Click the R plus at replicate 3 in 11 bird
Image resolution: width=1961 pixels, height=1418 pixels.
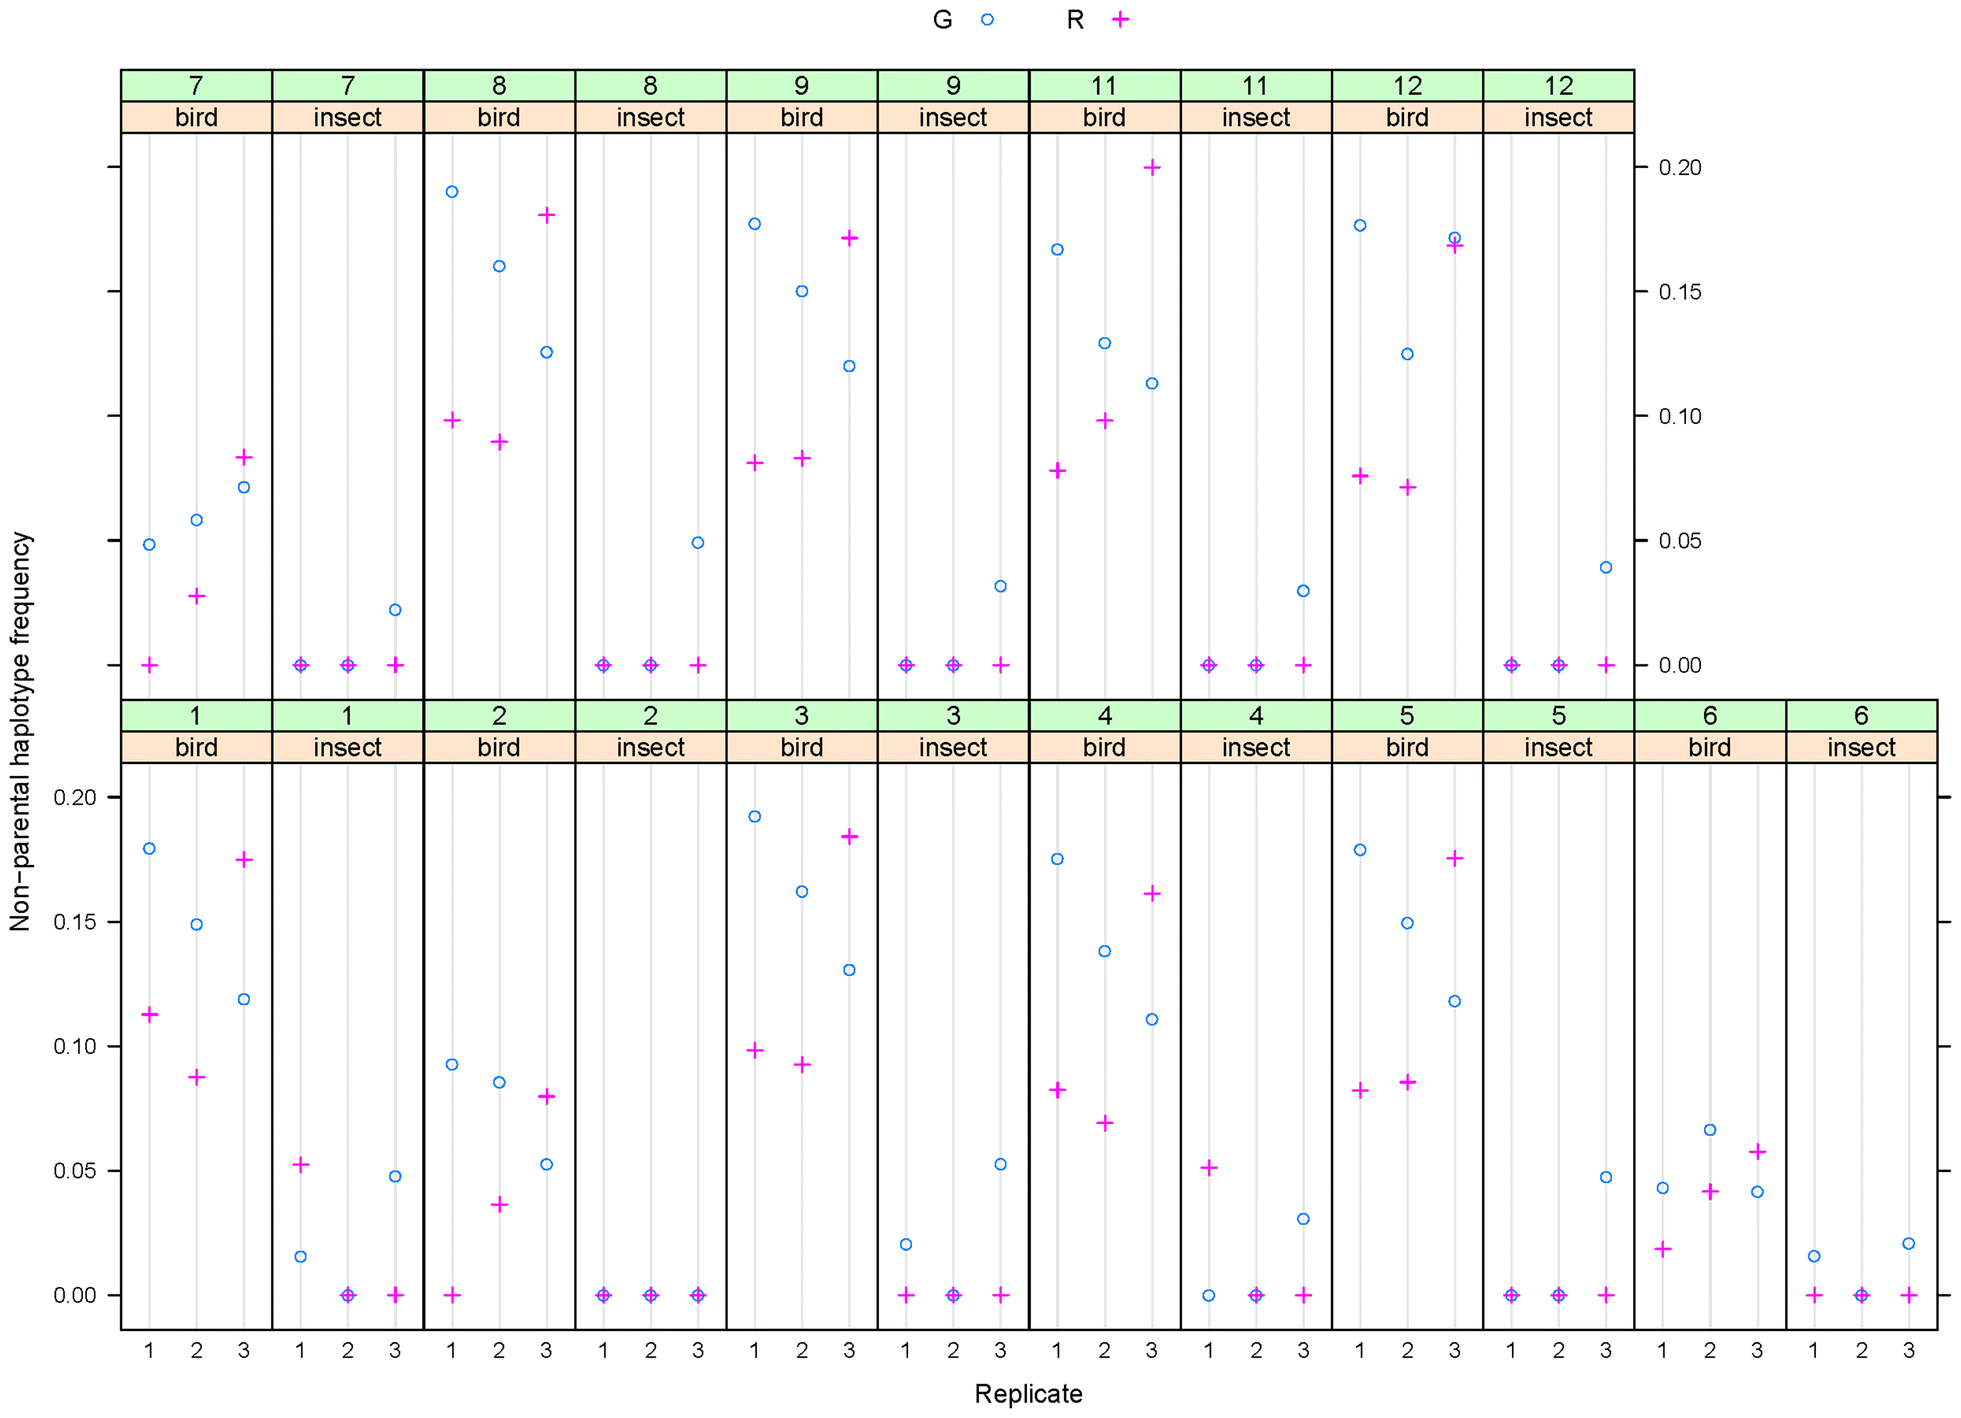click(1152, 167)
